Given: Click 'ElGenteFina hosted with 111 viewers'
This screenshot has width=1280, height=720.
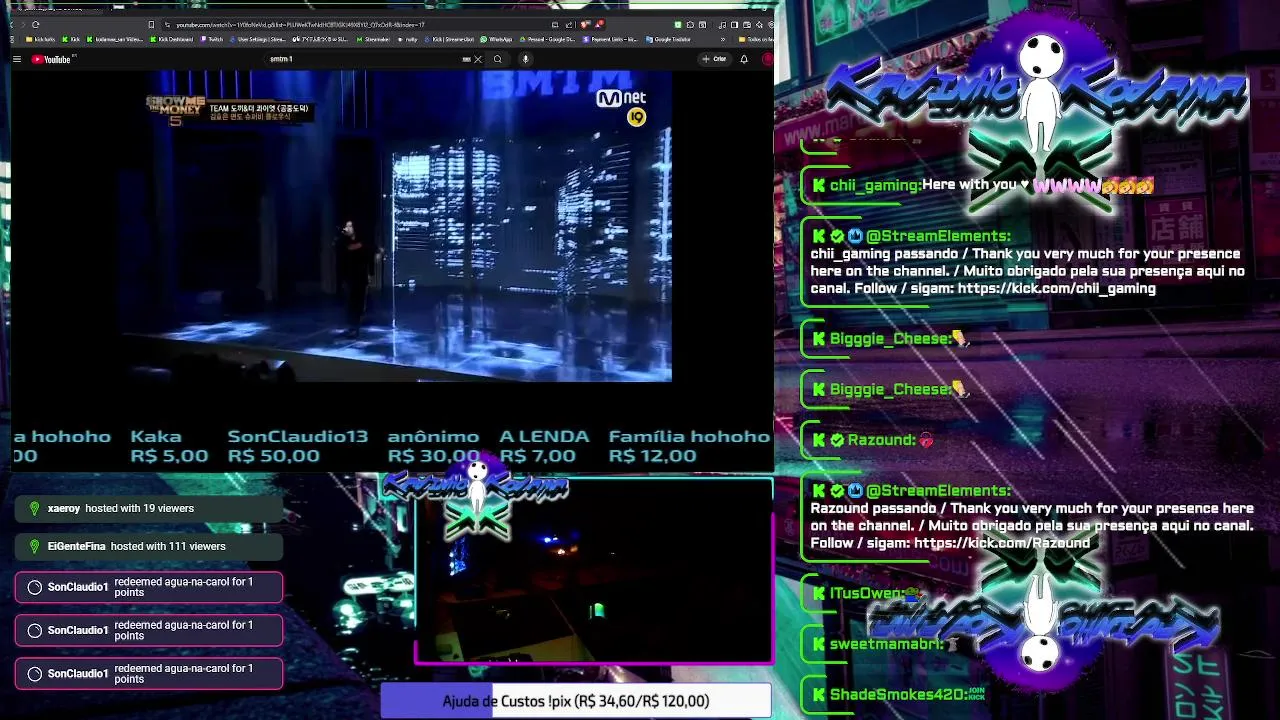Looking at the screenshot, I should click(149, 546).
